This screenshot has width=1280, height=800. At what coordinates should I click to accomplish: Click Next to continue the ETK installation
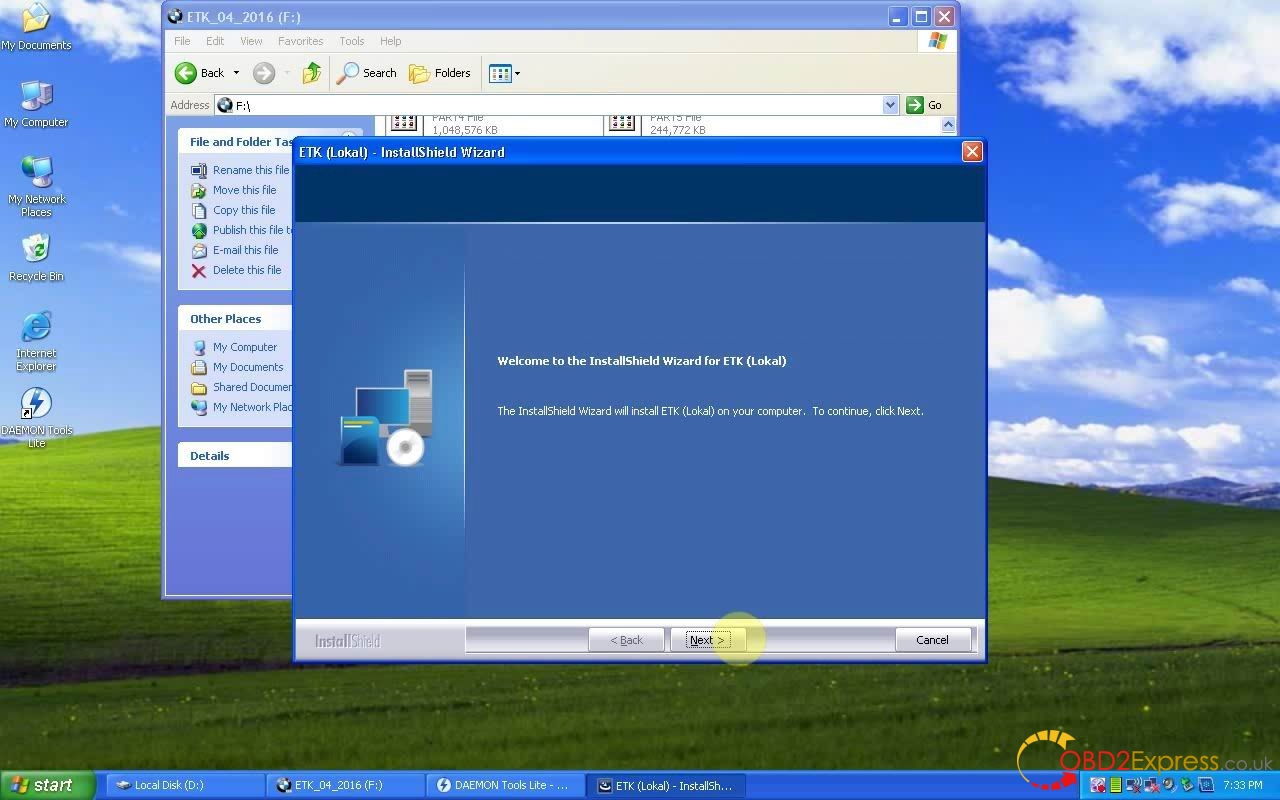707,640
